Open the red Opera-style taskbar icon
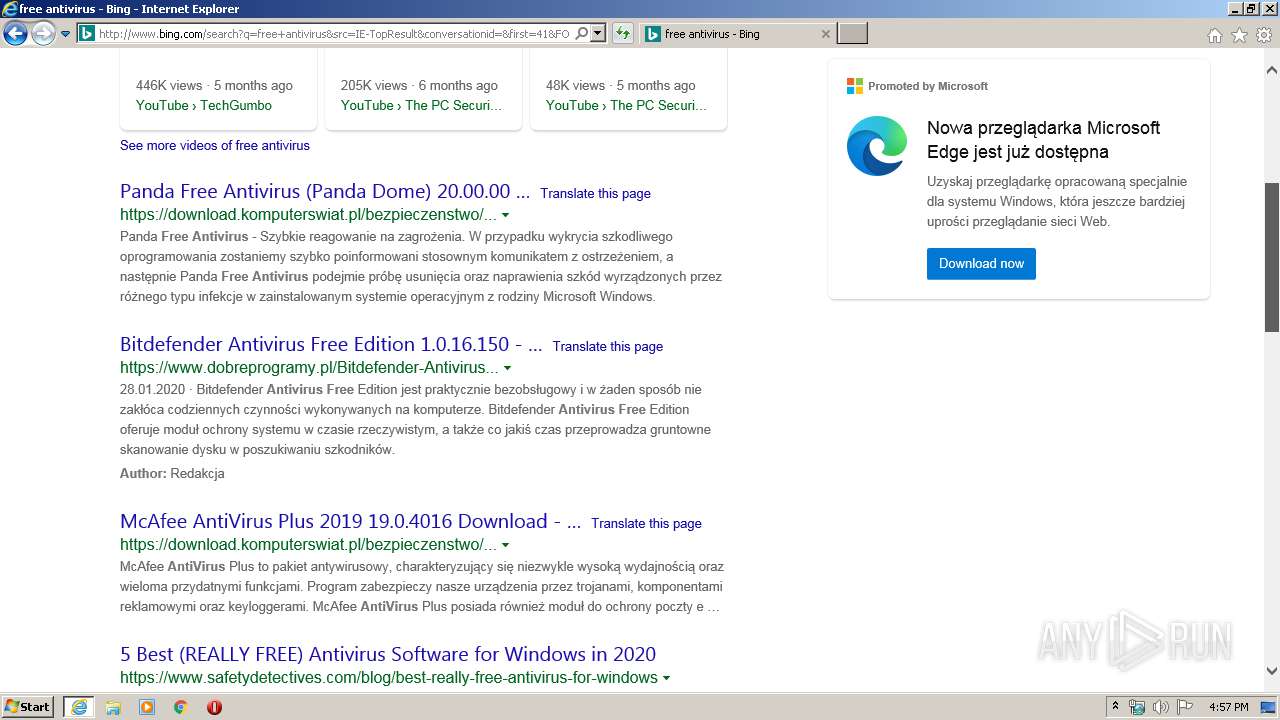Screen dimensions: 1280x720 (214, 707)
